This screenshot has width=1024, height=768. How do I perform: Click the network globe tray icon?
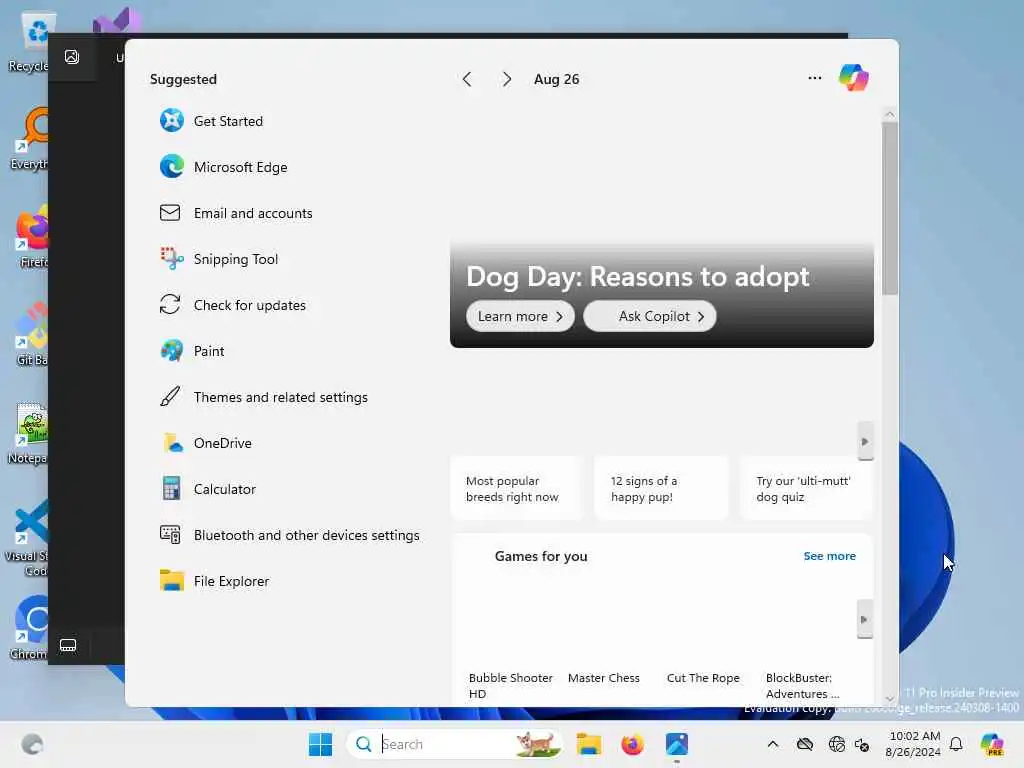[836, 744]
